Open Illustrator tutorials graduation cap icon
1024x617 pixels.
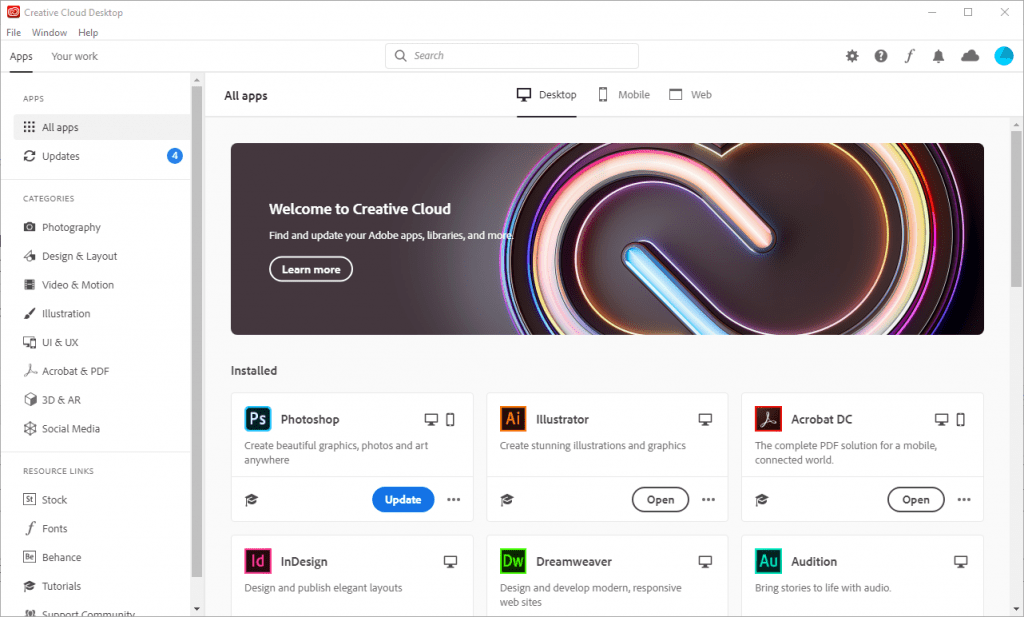pos(507,499)
